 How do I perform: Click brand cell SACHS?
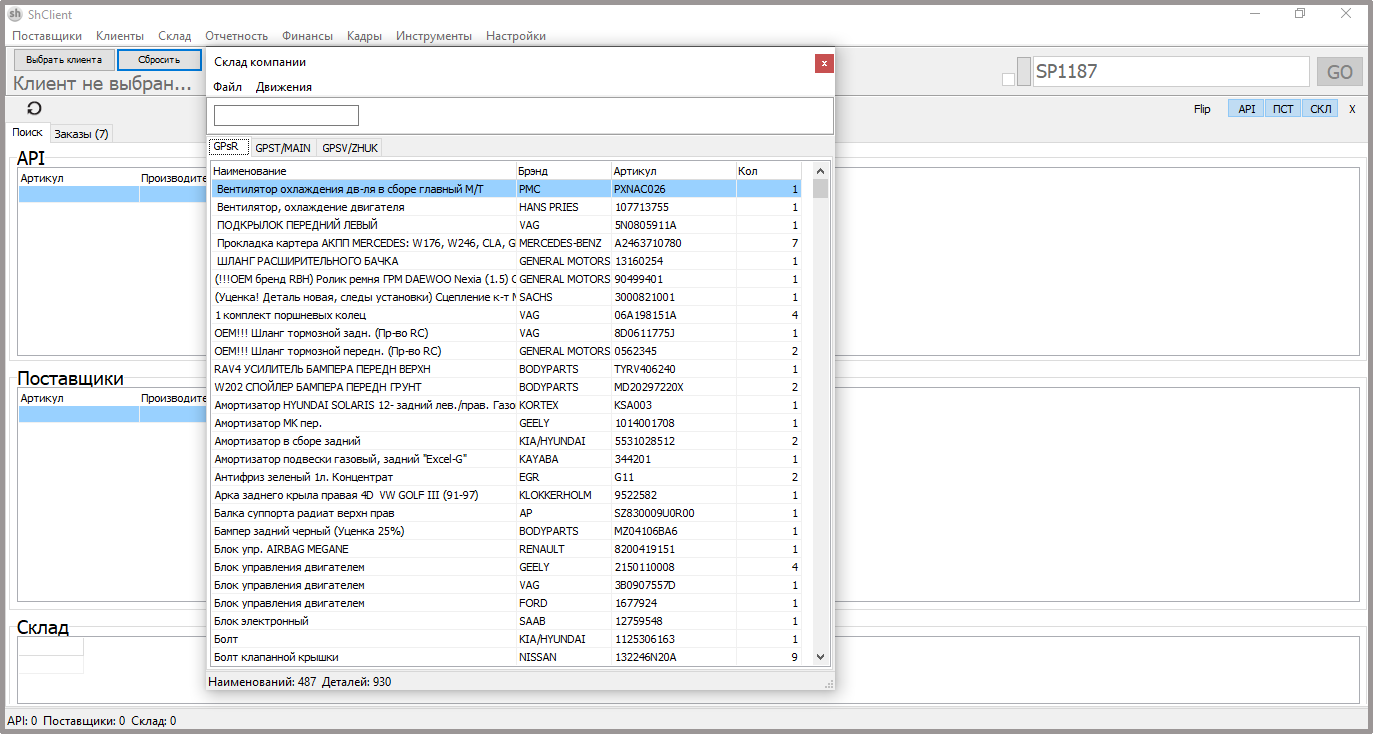[x=563, y=297]
